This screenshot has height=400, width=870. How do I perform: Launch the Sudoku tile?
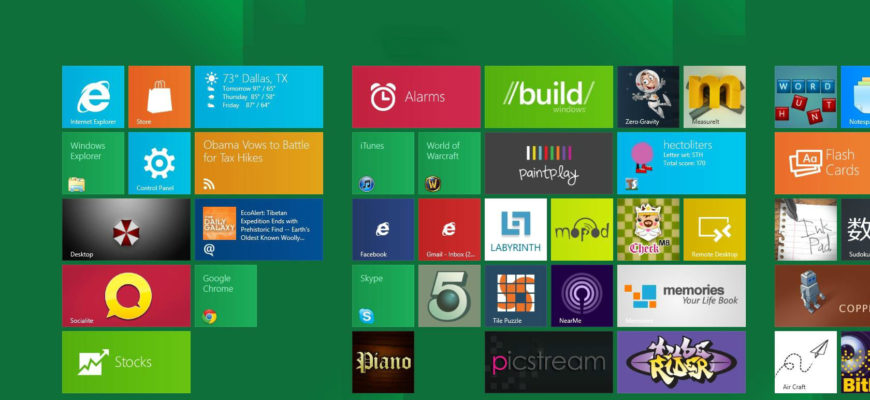click(x=856, y=229)
